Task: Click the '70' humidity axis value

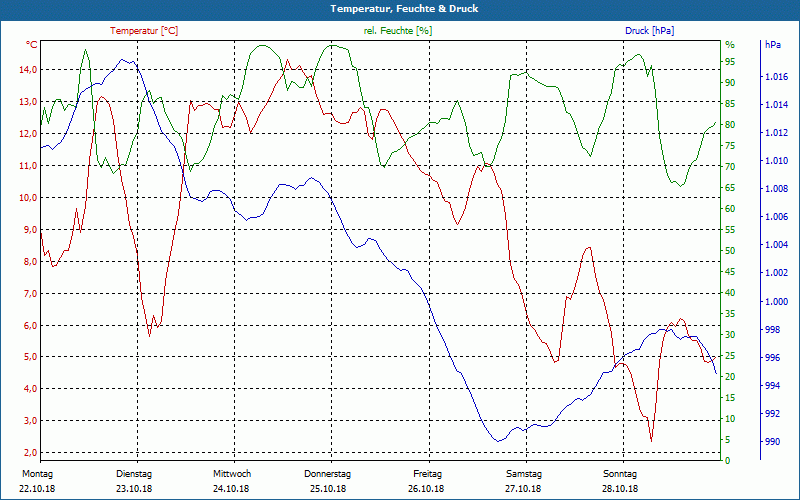Action: [x=730, y=167]
